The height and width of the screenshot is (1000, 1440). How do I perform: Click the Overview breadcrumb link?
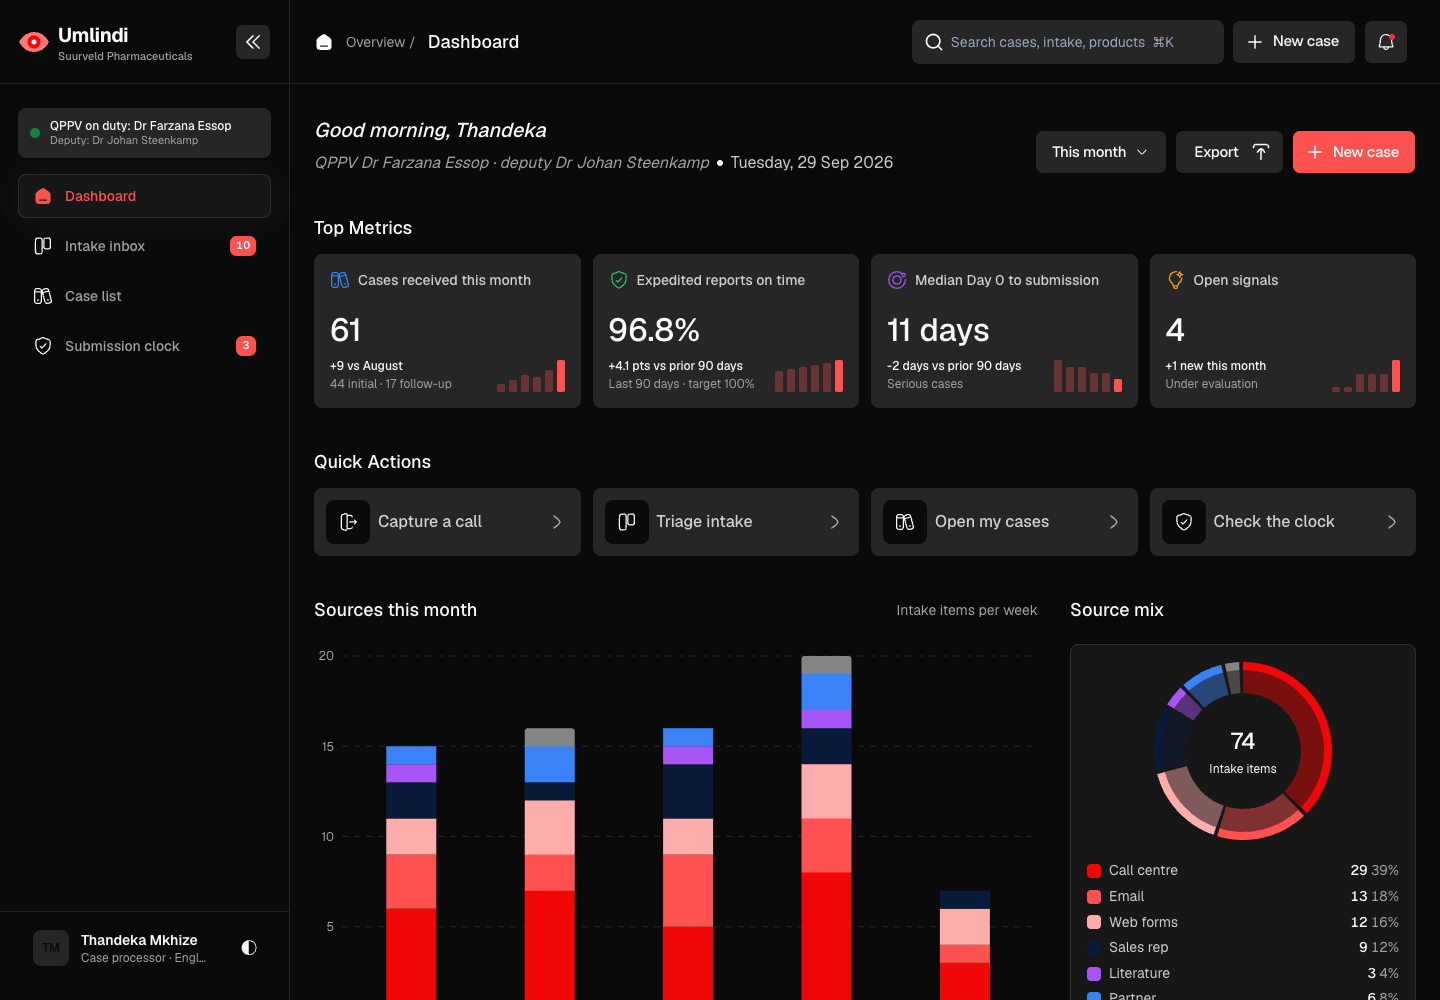coord(375,42)
